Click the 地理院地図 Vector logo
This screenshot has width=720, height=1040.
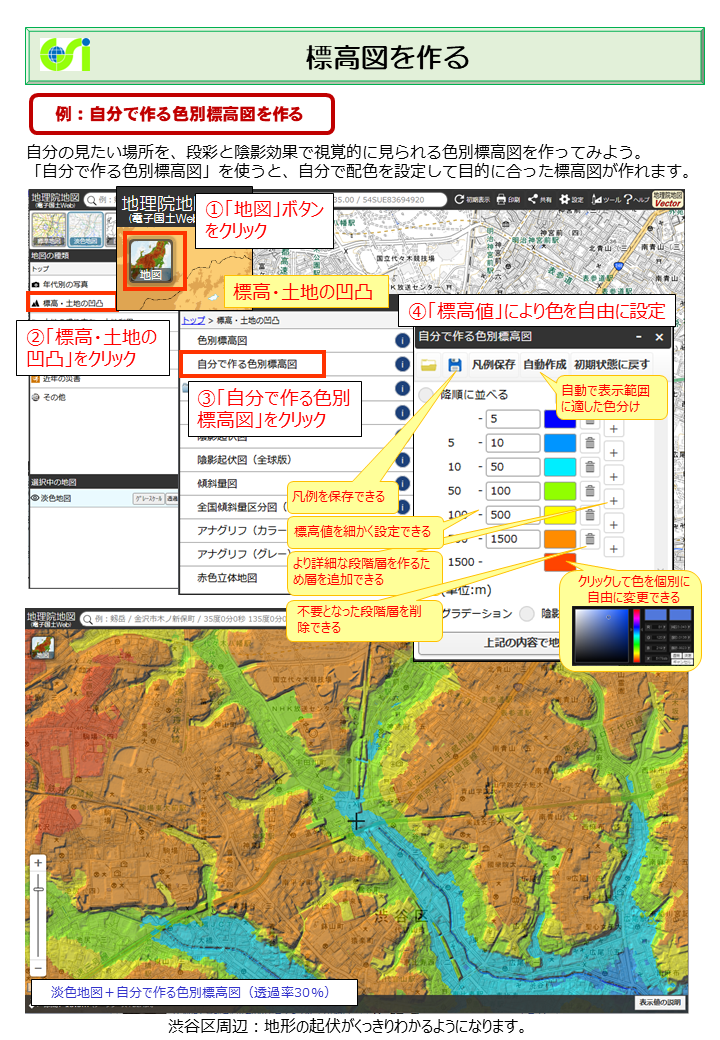[667, 200]
